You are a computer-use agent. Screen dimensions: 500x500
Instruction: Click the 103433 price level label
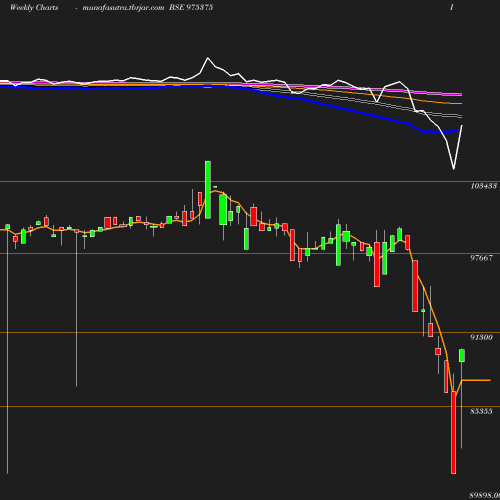[484, 186]
